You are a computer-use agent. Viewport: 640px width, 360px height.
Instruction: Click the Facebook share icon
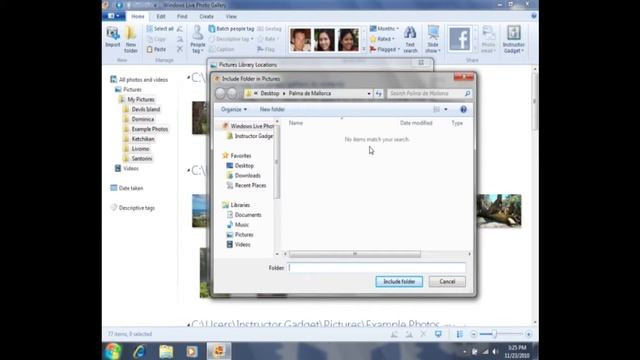[460, 39]
